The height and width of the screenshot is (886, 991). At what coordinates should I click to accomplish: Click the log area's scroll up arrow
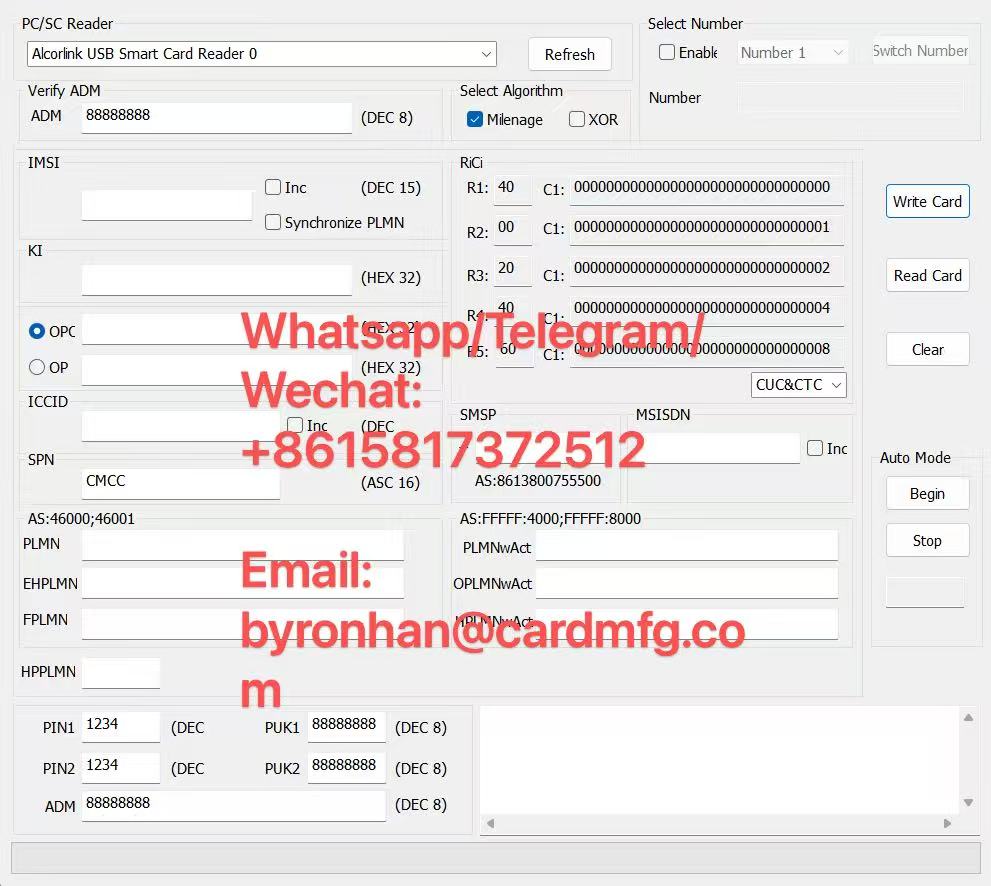[x=968, y=718]
